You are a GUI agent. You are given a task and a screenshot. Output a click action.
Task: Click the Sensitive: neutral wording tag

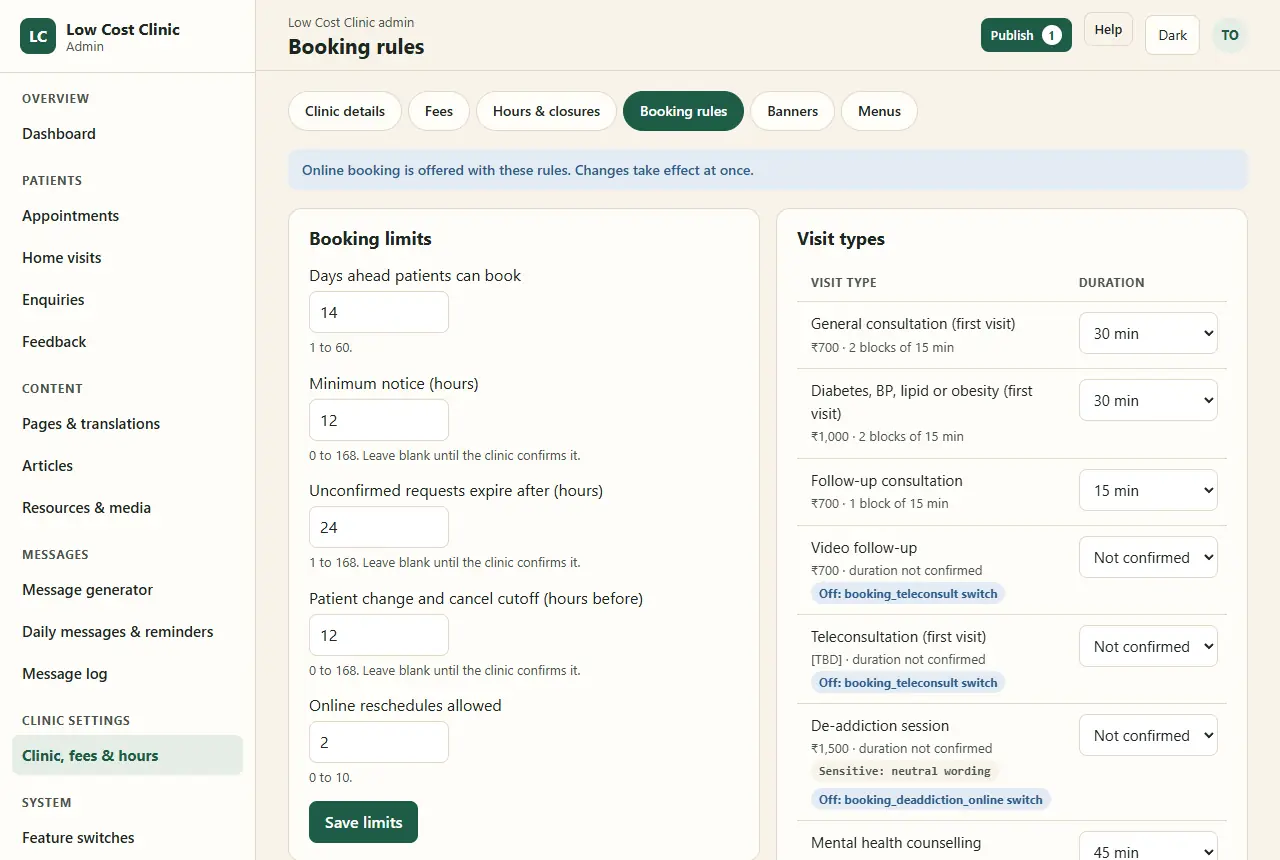click(x=905, y=771)
